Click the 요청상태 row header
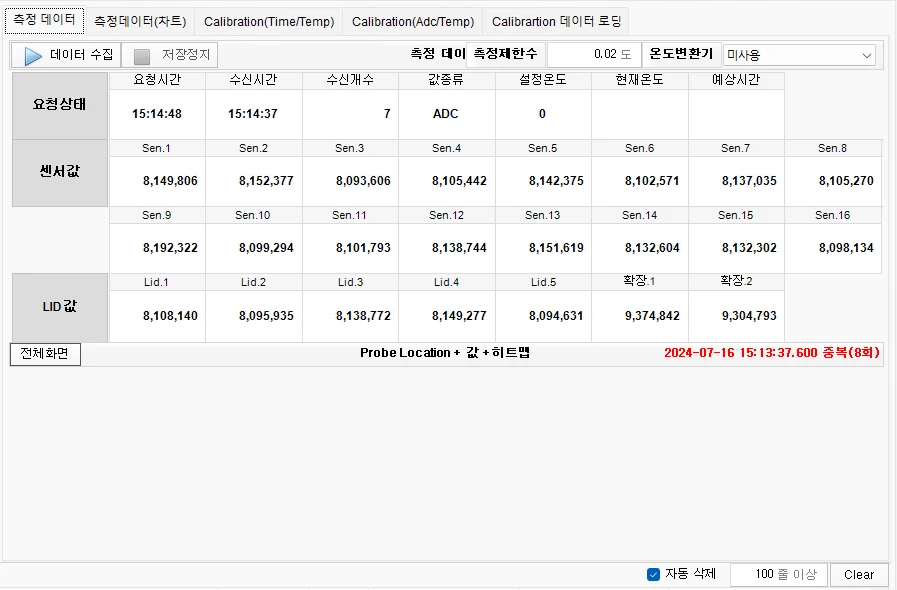This screenshot has height=590, width=897. point(60,105)
